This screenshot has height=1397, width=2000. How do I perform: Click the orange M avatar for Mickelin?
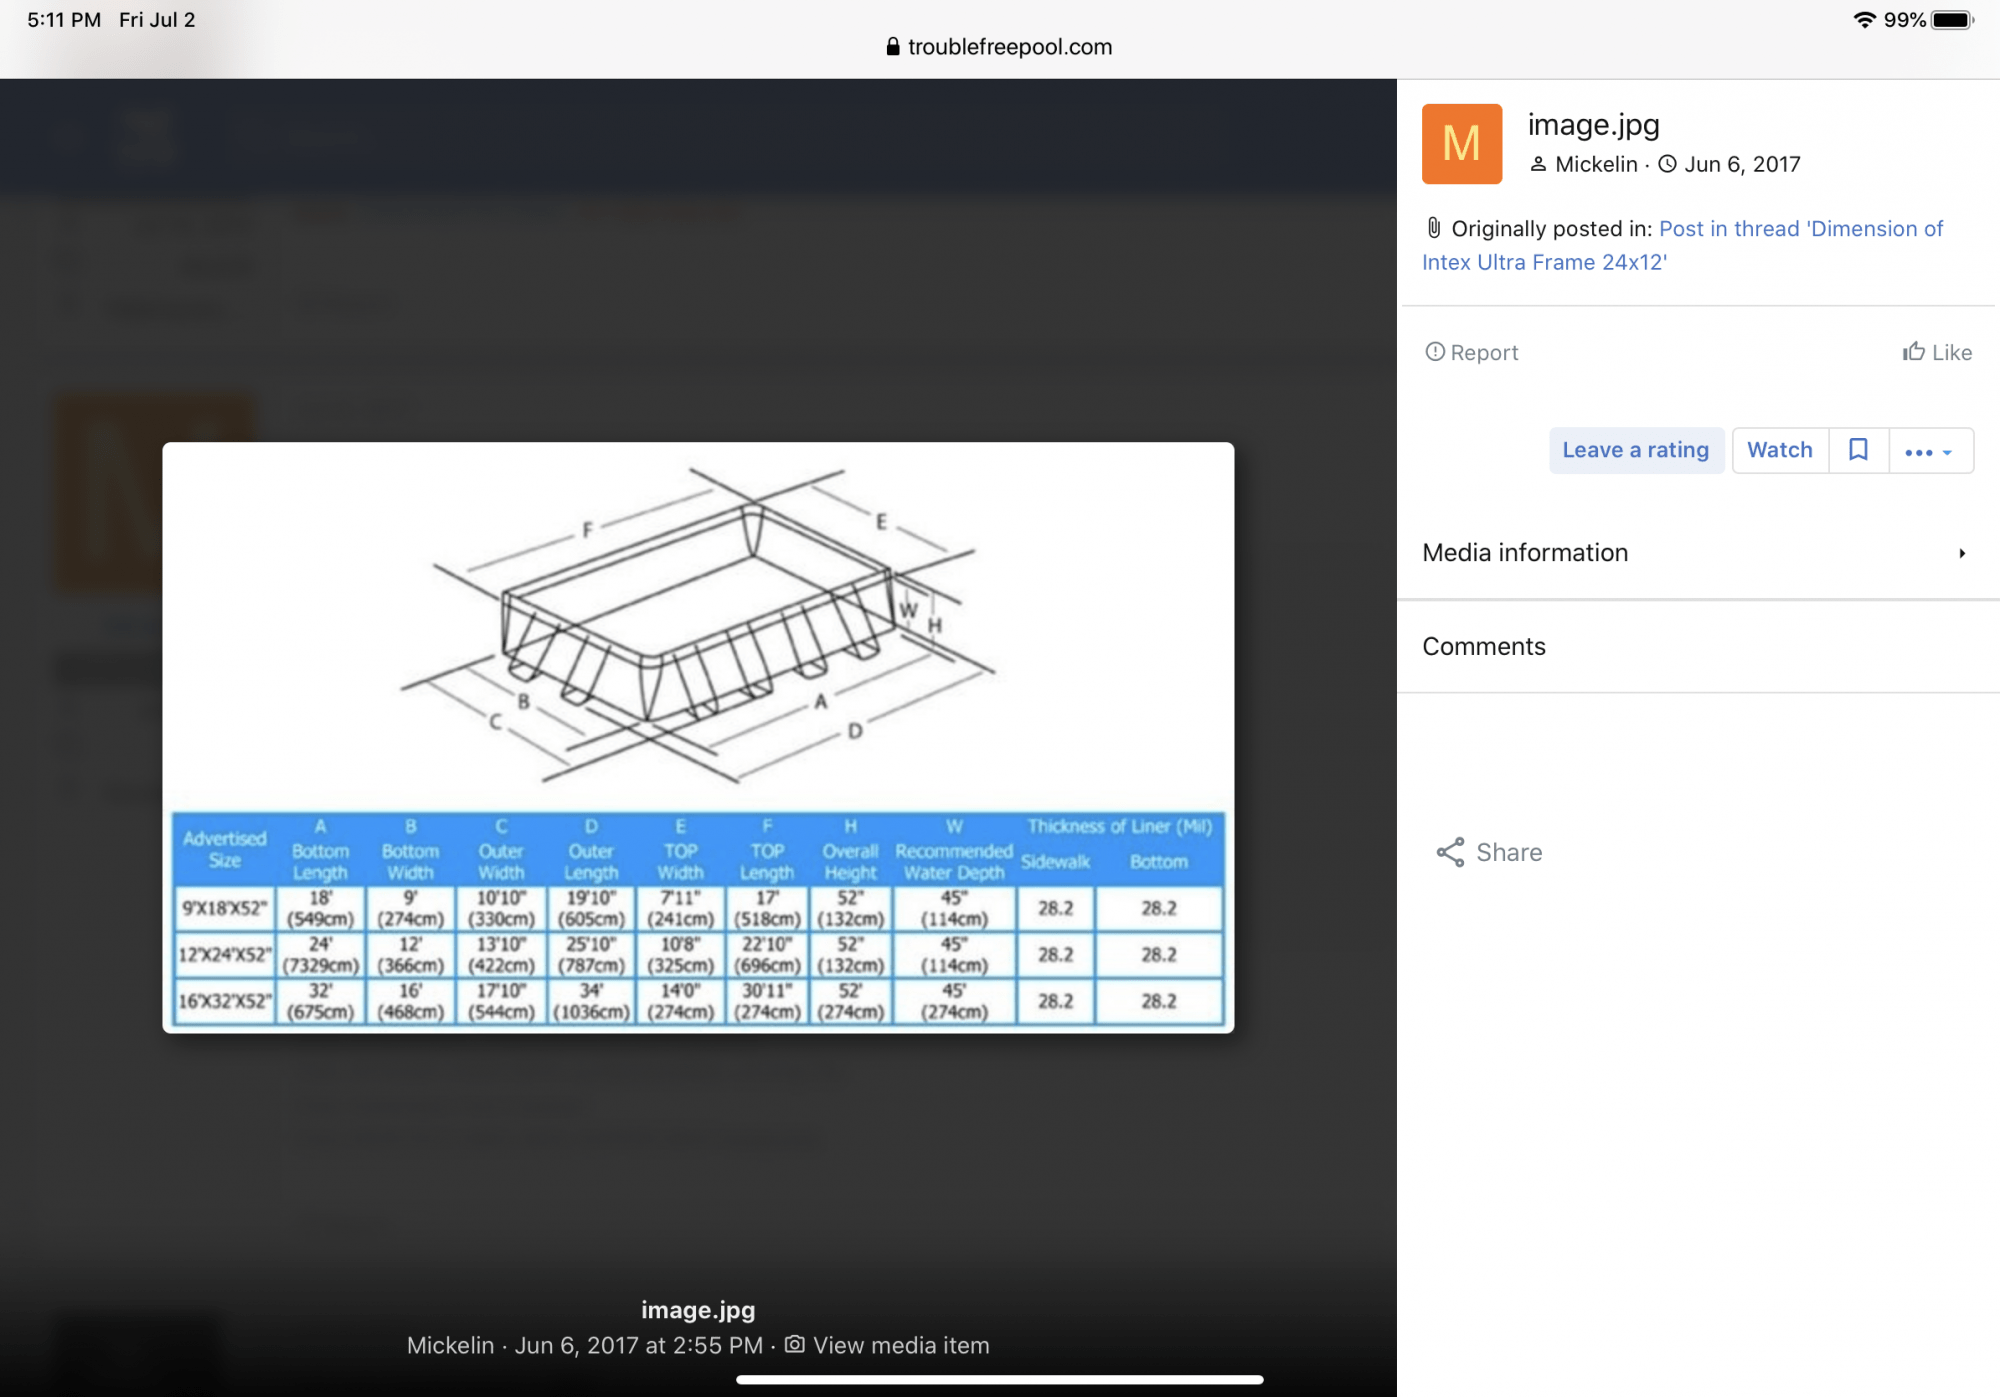(x=1461, y=144)
